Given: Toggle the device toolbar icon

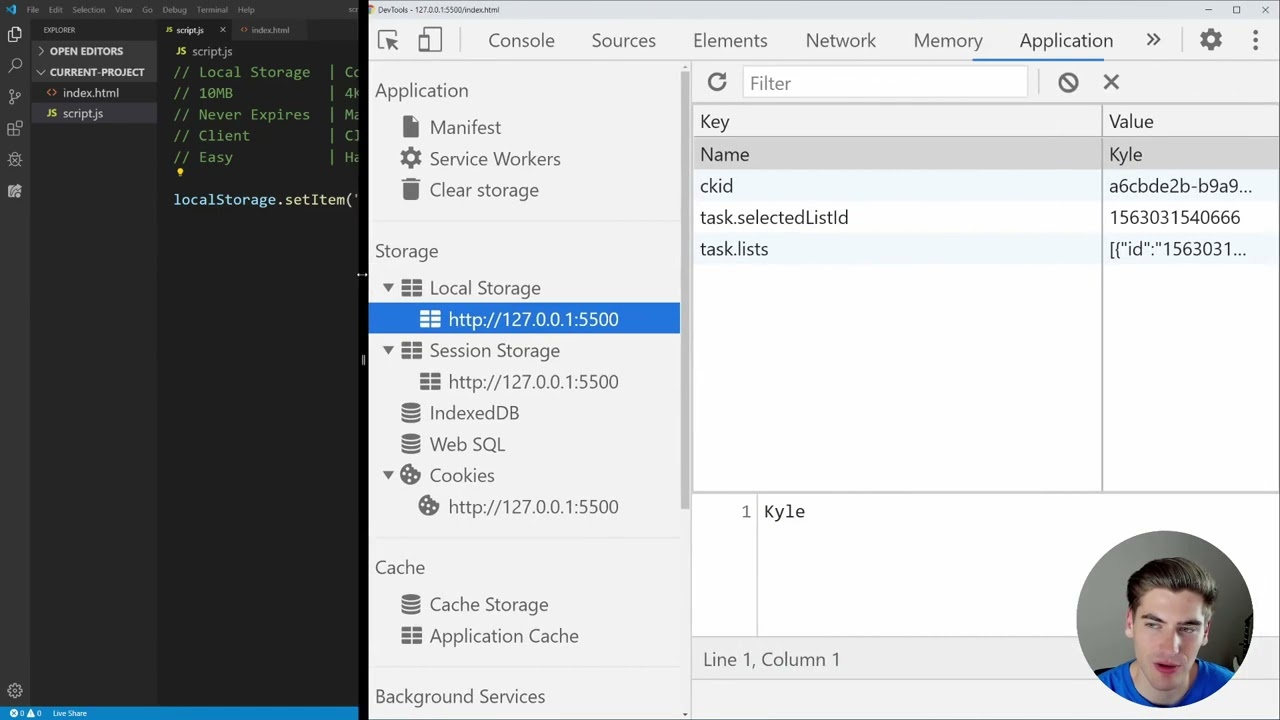Looking at the screenshot, I should point(430,40).
